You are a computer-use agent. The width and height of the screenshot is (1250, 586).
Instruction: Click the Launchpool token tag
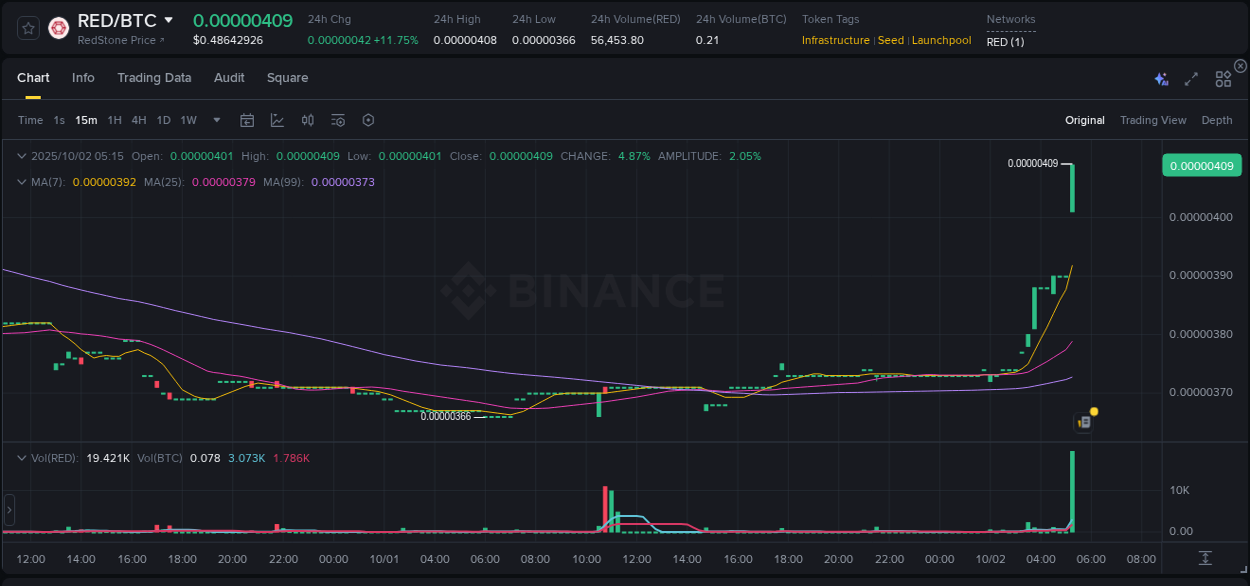(x=941, y=40)
